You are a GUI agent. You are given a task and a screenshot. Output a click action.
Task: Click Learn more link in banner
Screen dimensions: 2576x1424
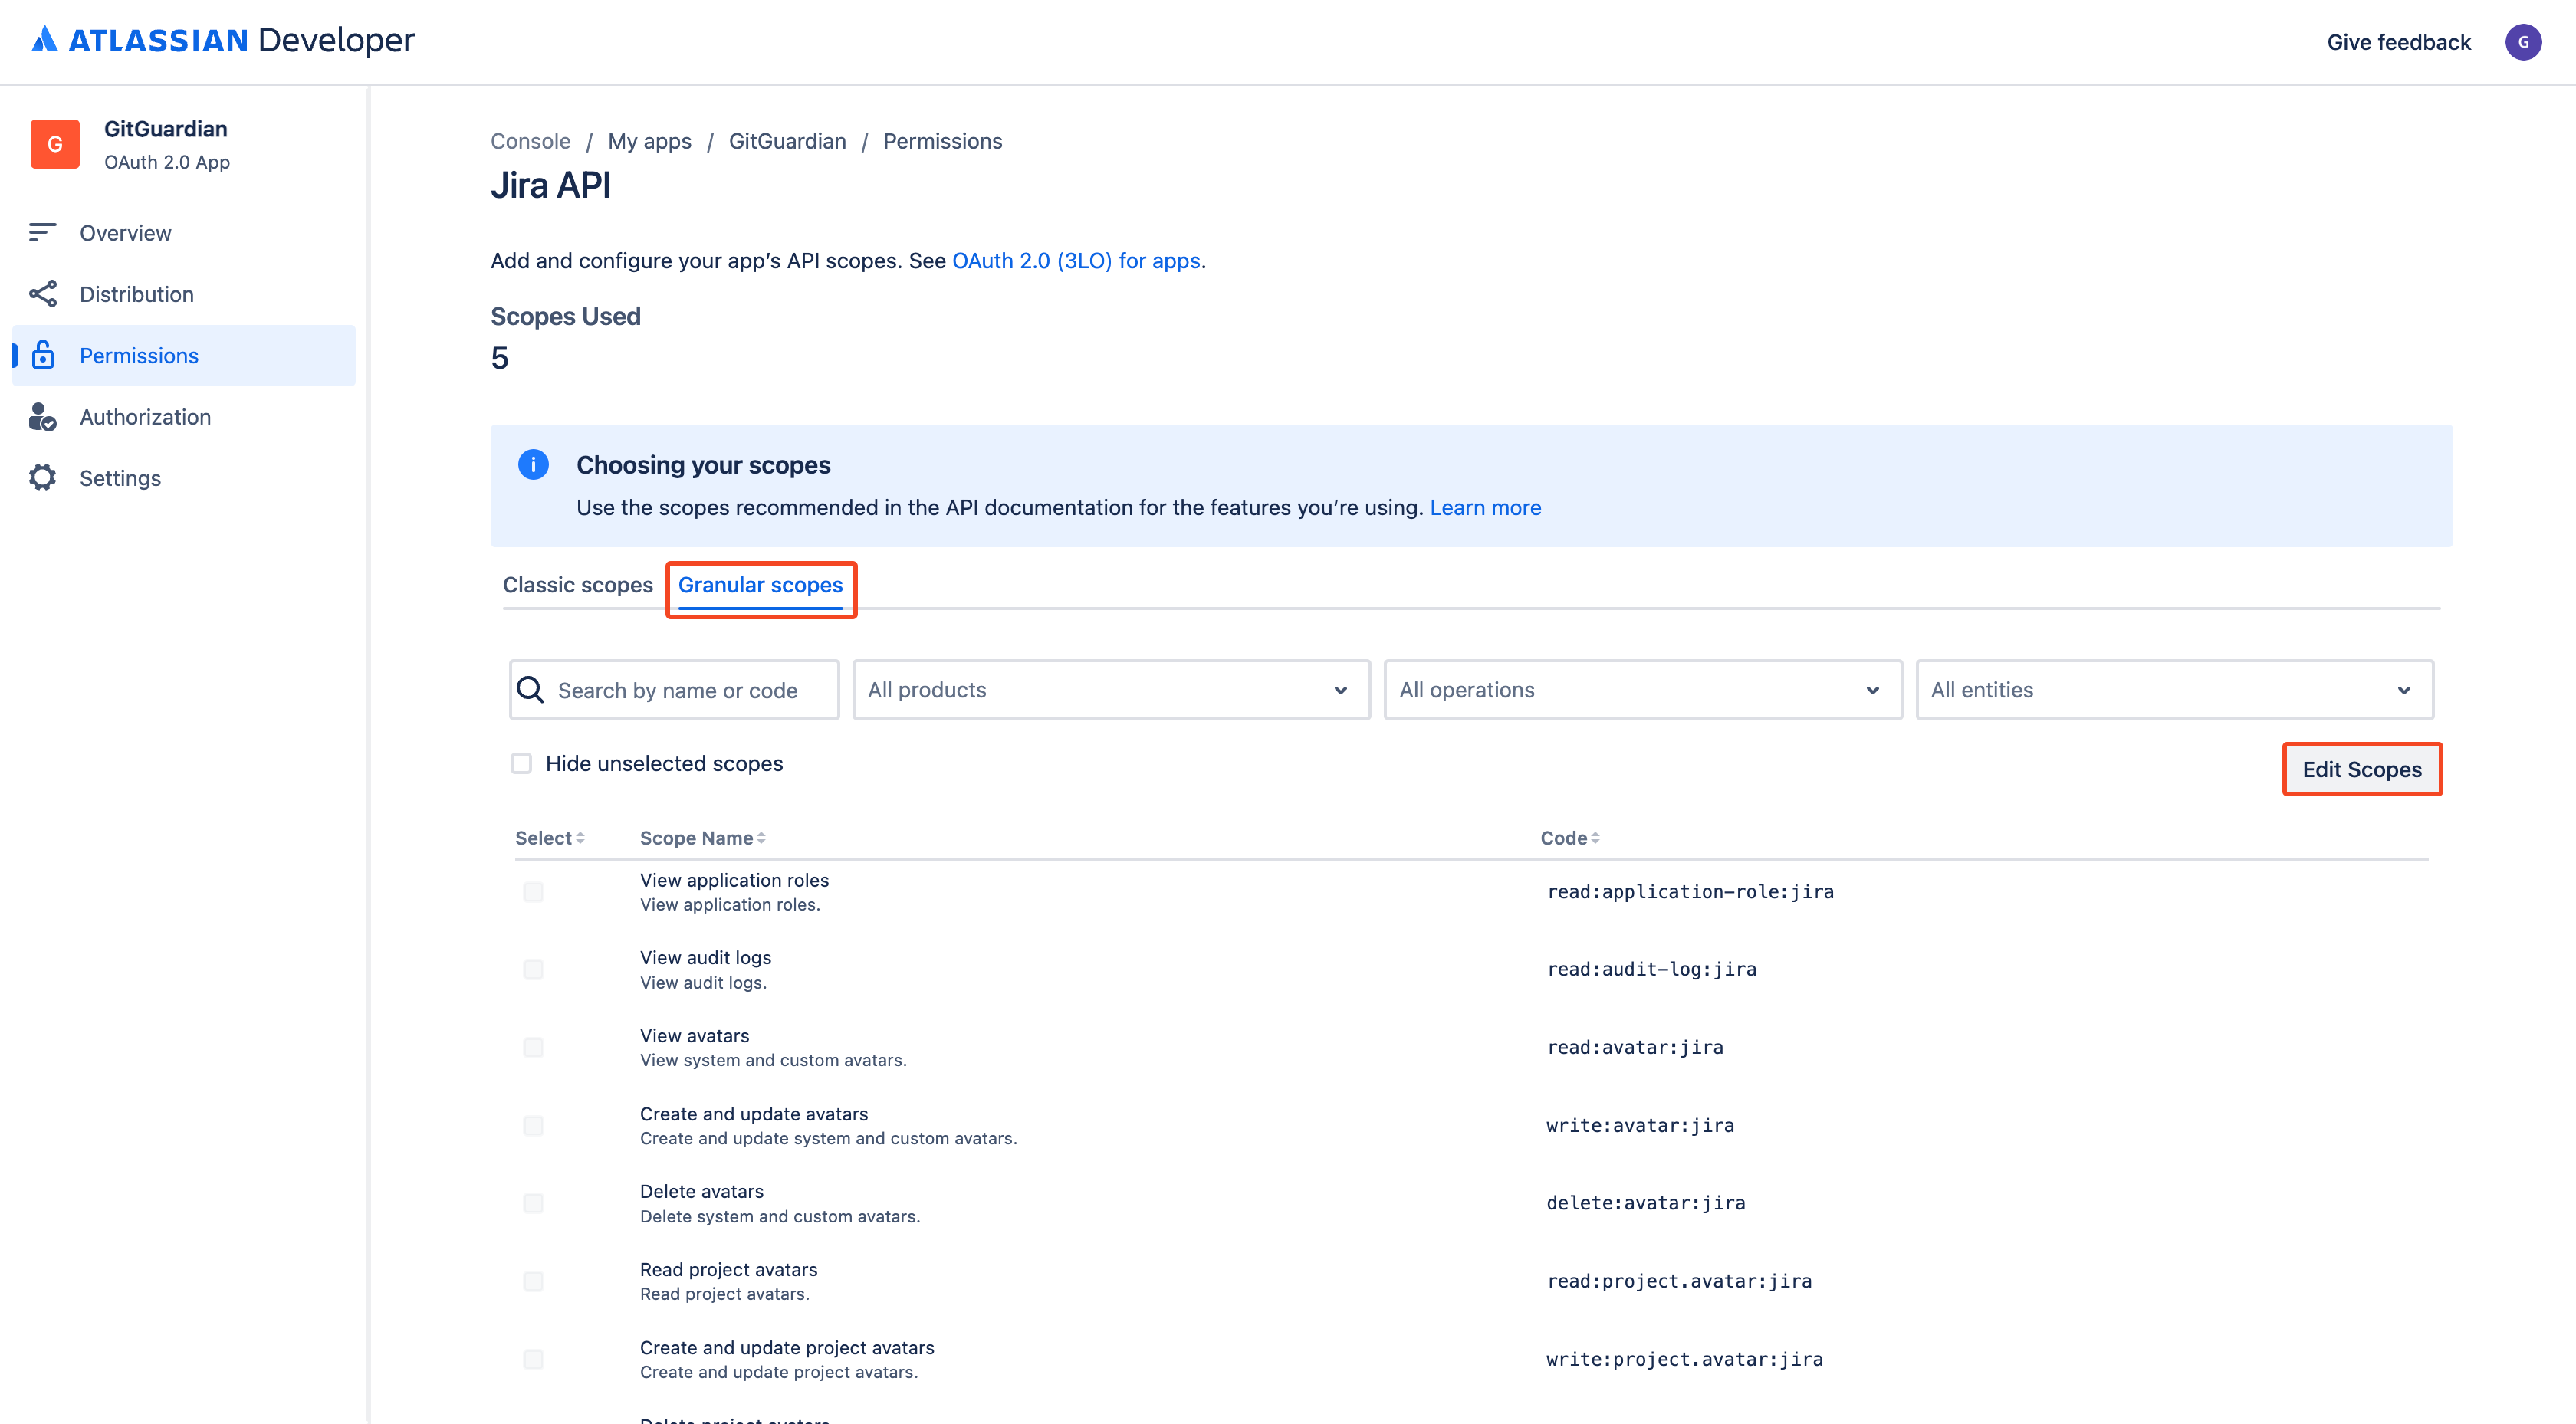pyautogui.click(x=1485, y=508)
